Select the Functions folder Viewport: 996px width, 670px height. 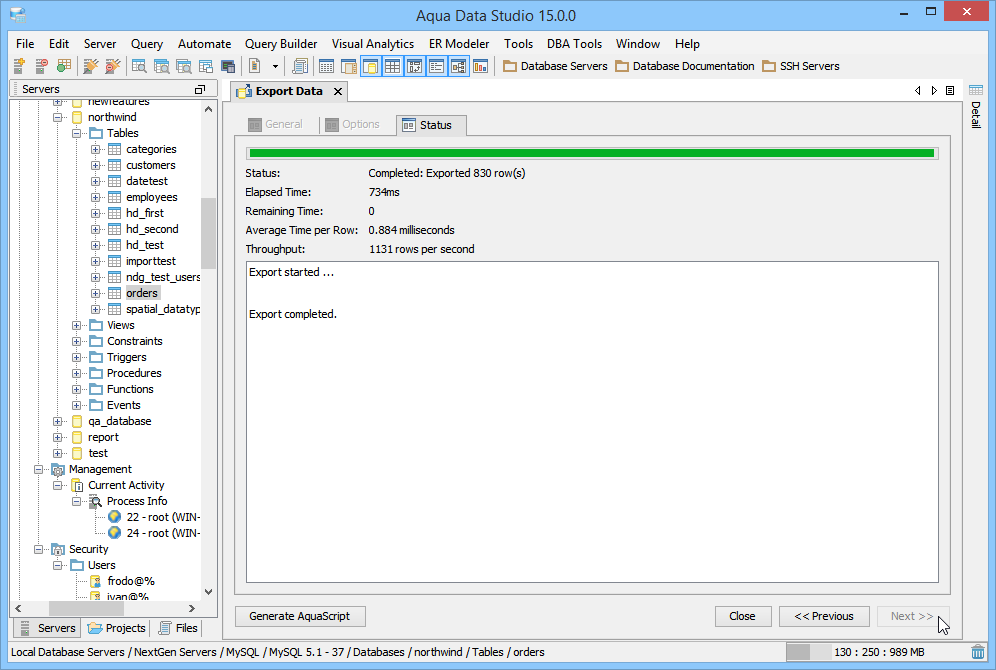(130, 389)
